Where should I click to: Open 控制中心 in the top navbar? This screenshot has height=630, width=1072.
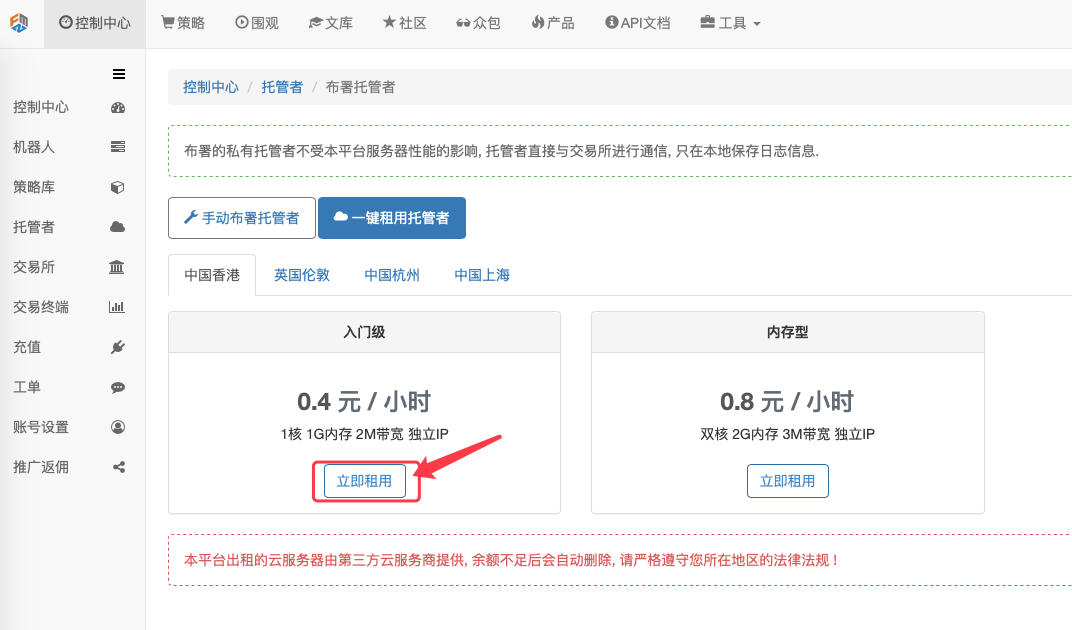(94, 23)
